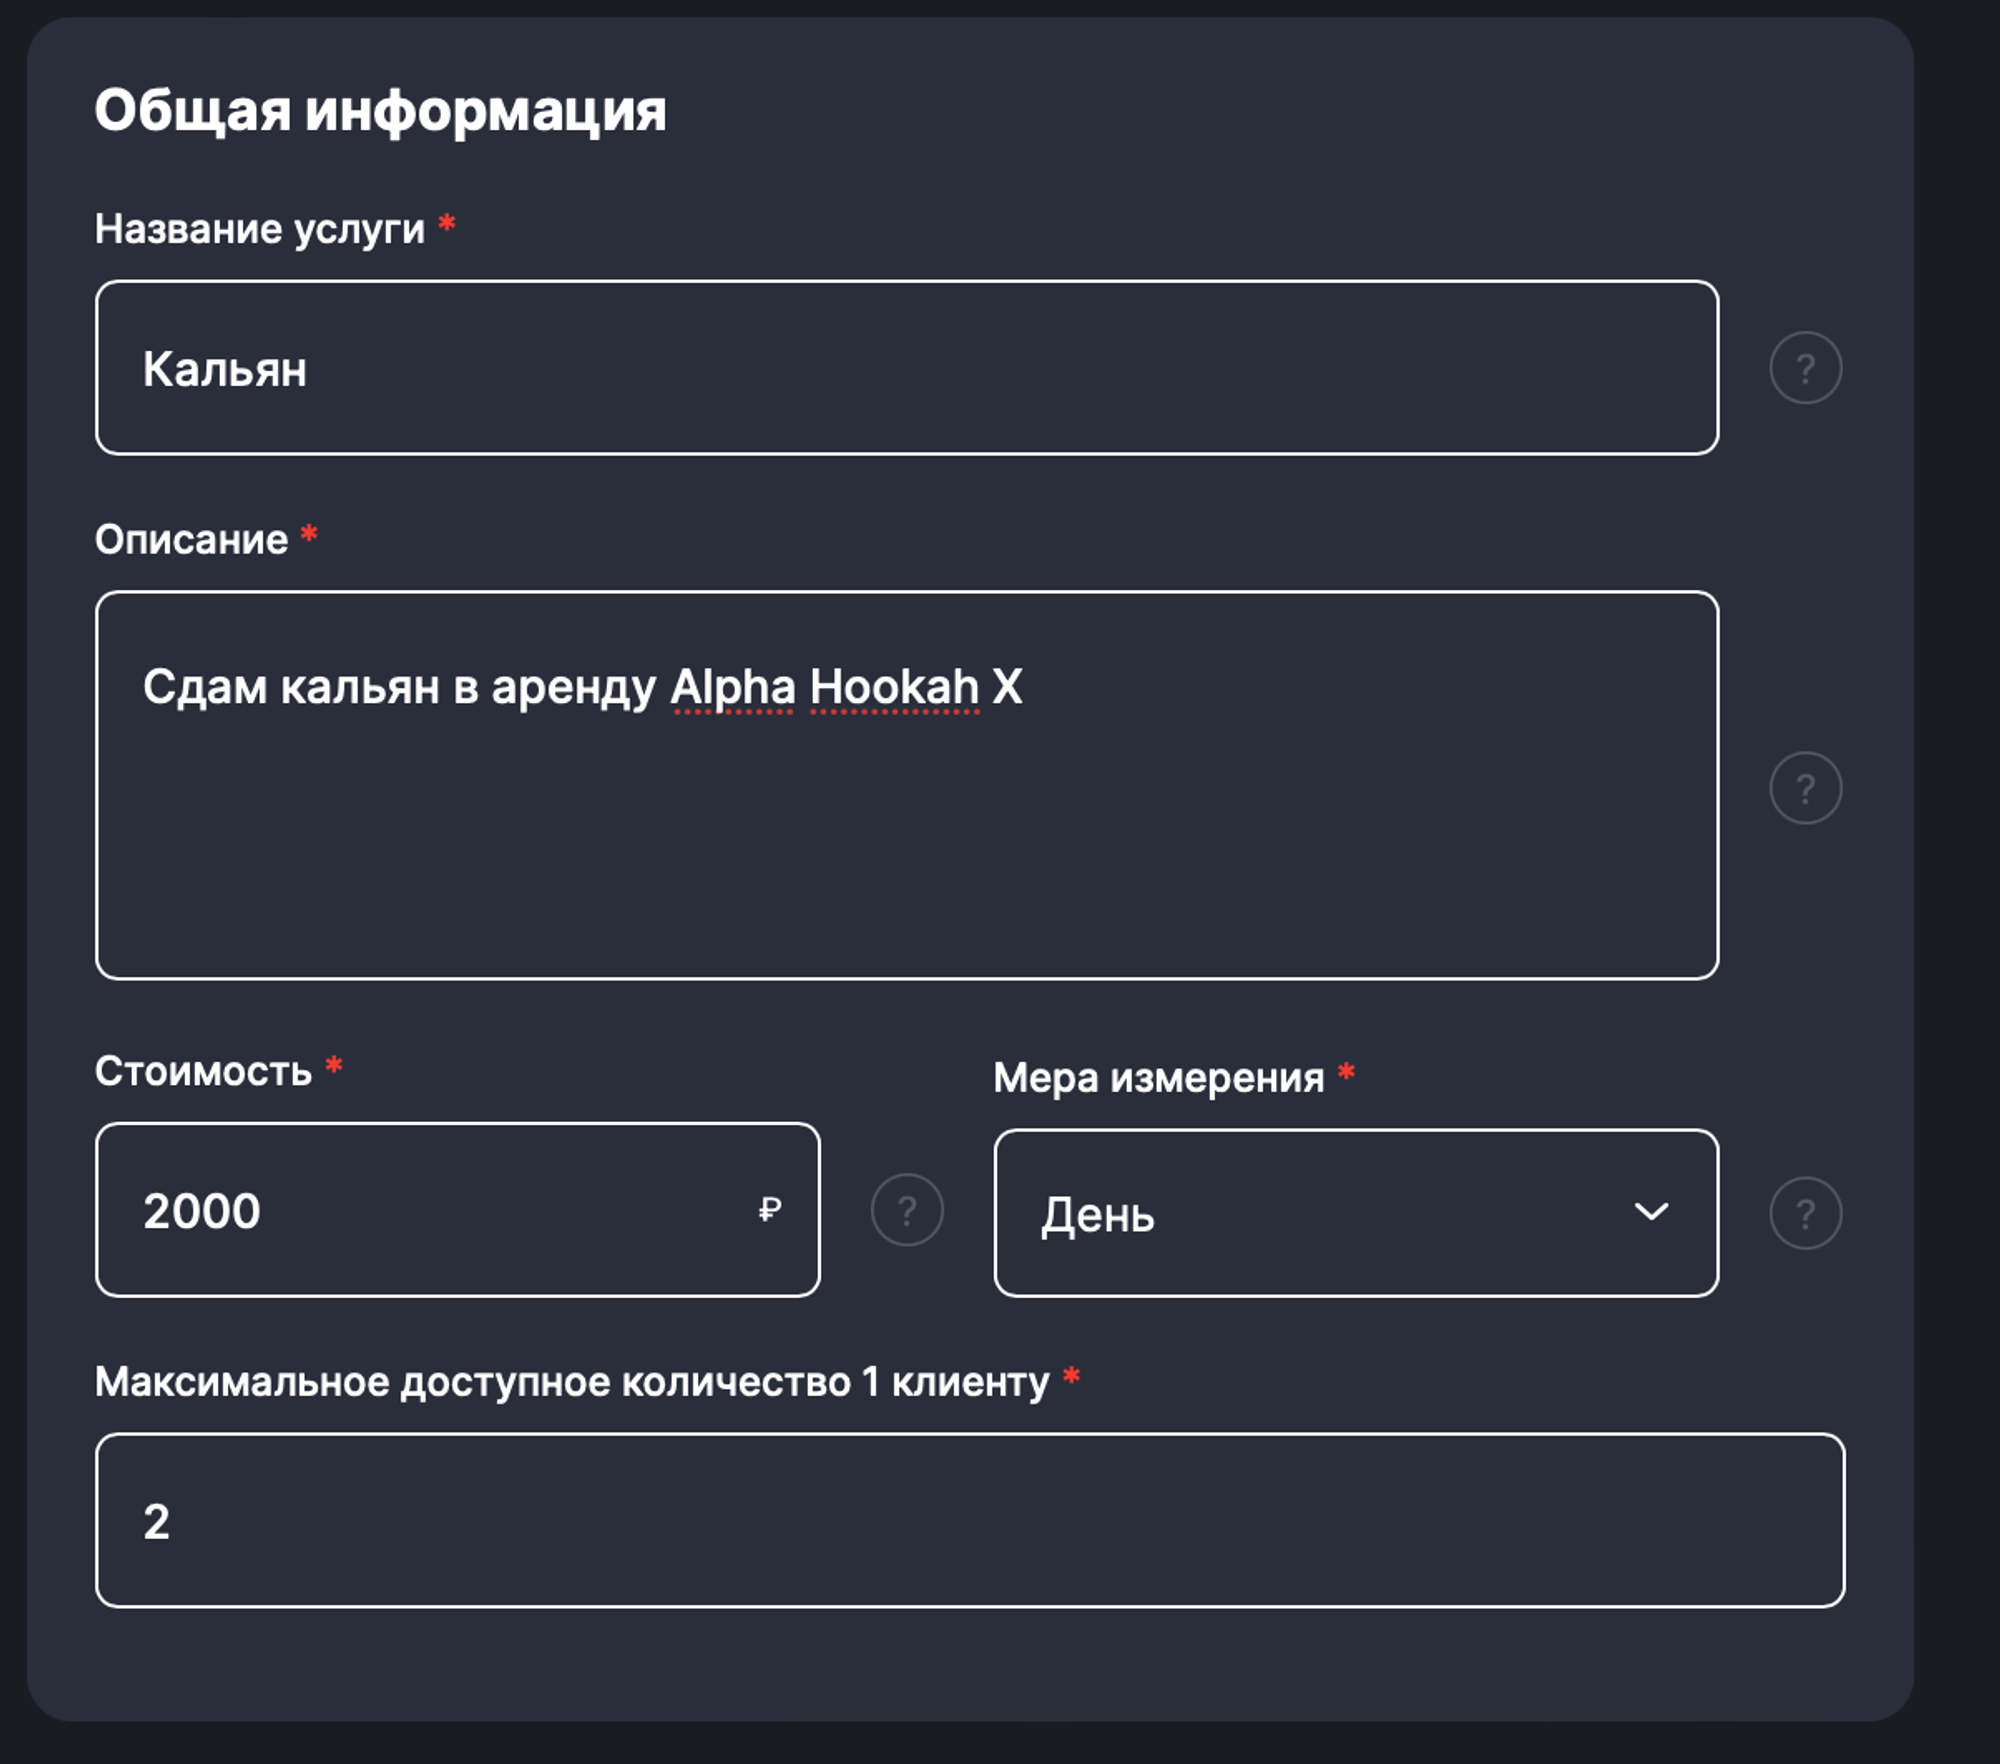Click the ruble currency symbol in cost field

[769, 1210]
